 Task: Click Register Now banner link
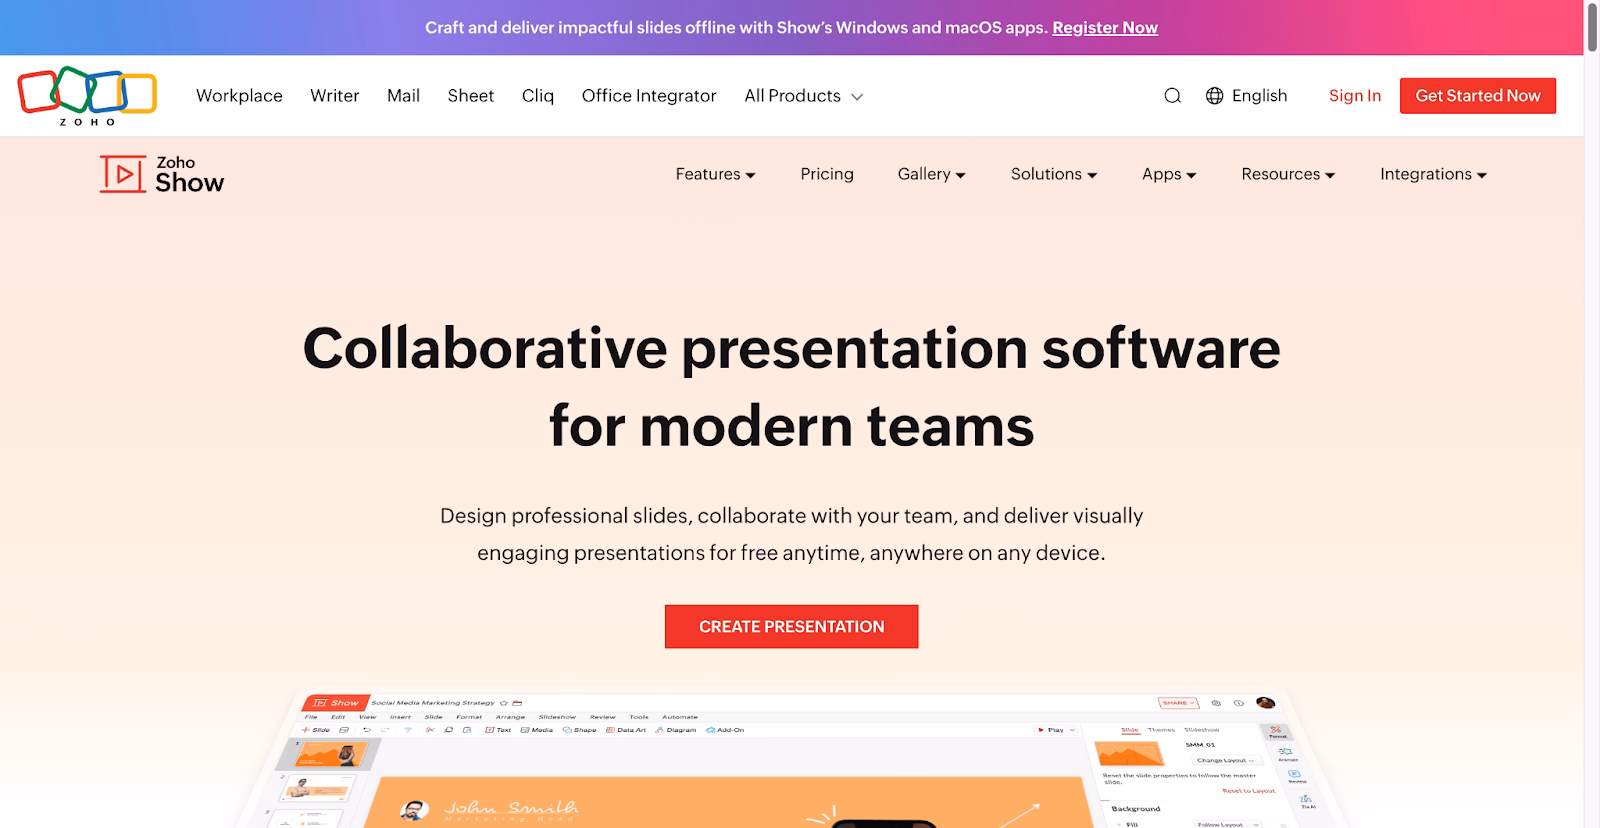point(1105,28)
